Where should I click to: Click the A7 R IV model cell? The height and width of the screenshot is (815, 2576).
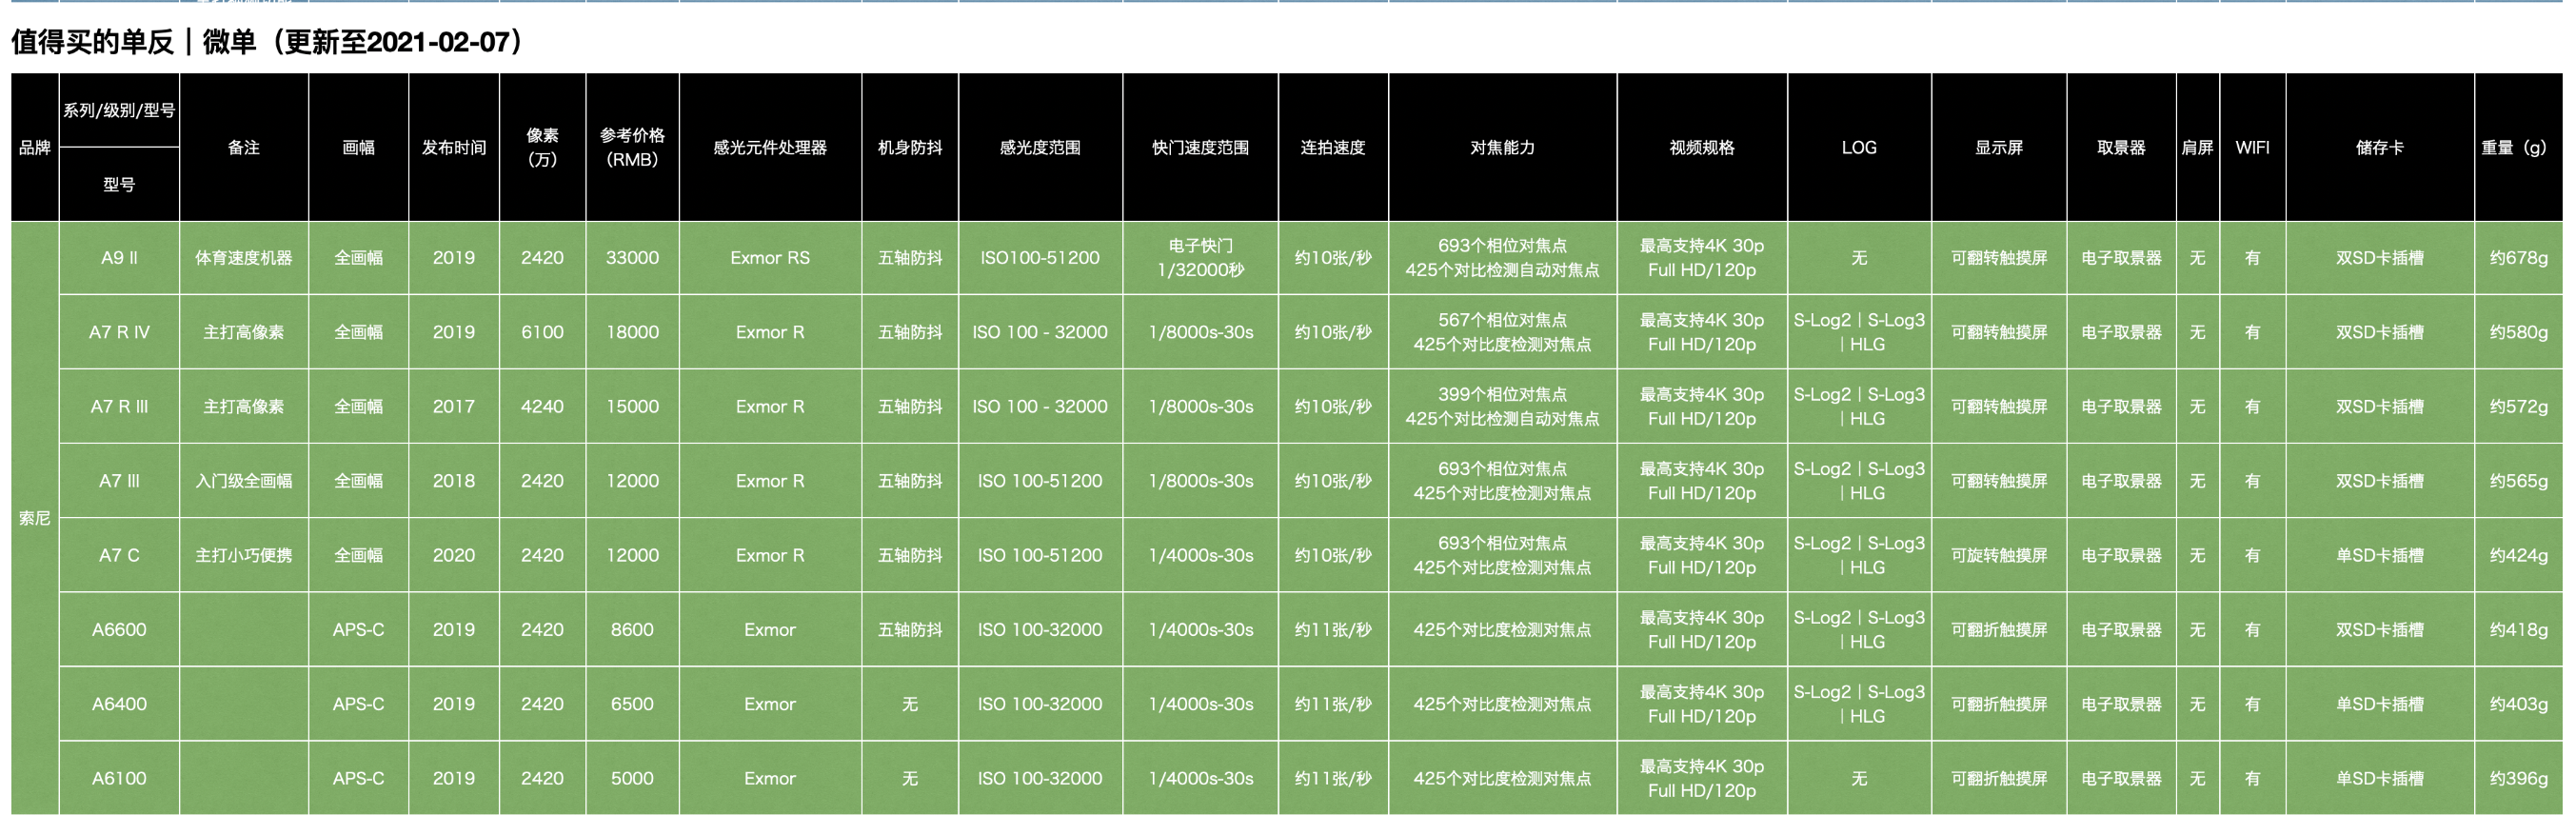point(119,332)
